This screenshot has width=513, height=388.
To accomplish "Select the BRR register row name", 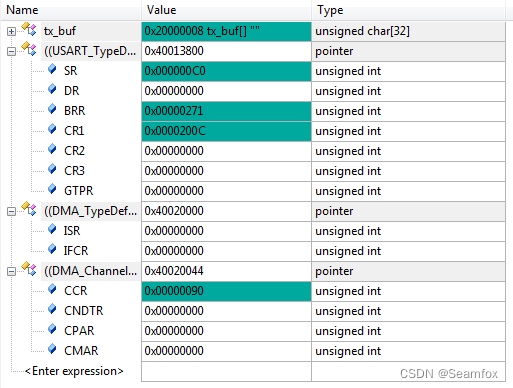I will [x=75, y=111].
